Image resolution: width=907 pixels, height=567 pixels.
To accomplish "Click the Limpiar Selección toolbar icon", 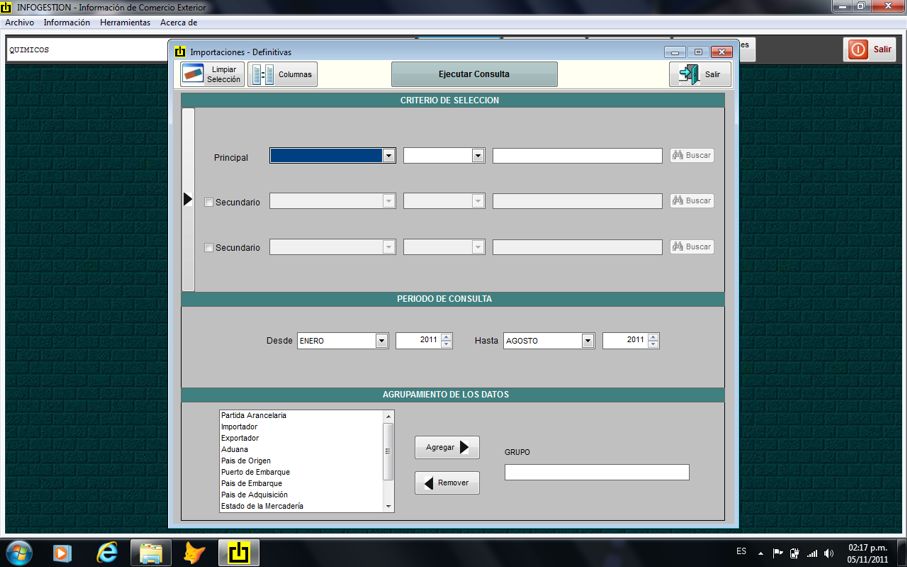I will [x=193, y=74].
